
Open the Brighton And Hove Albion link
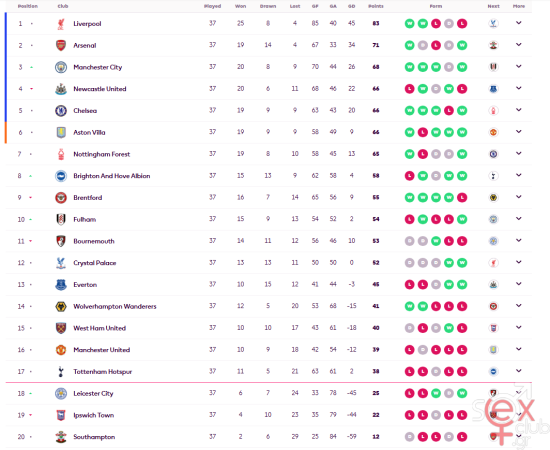(112, 176)
